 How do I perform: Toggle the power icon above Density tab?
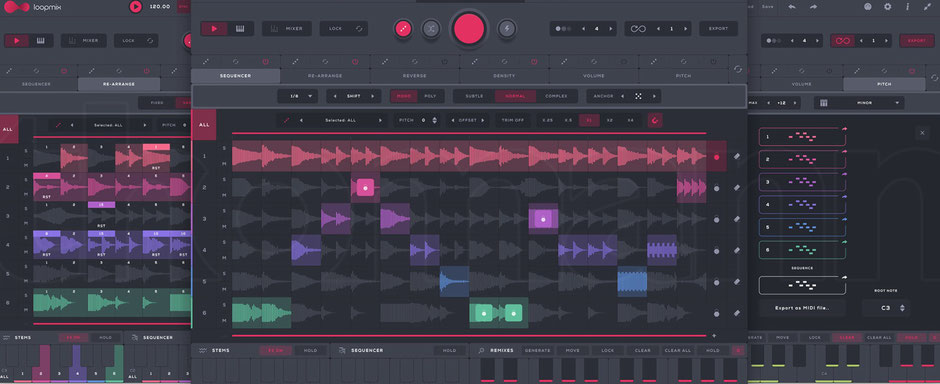pyautogui.click(x=534, y=61)
